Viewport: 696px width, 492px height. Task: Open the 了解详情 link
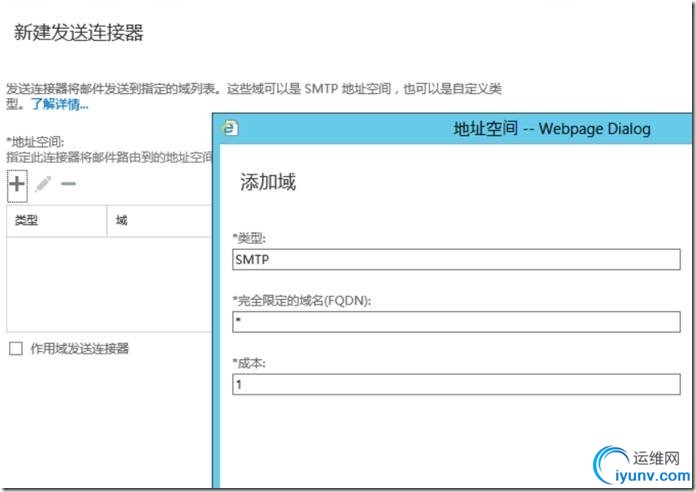click(x=59, y=104)
